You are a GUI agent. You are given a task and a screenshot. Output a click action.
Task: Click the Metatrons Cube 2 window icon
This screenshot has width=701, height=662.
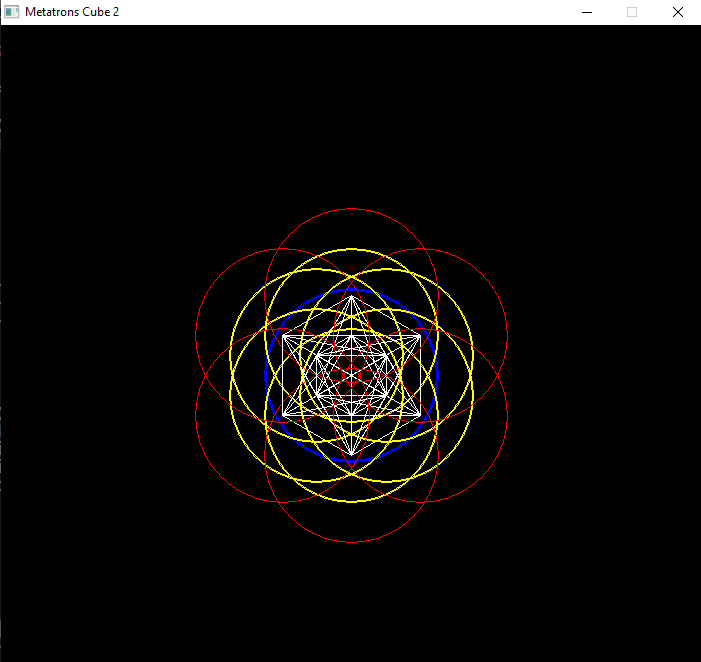point(12,12)
